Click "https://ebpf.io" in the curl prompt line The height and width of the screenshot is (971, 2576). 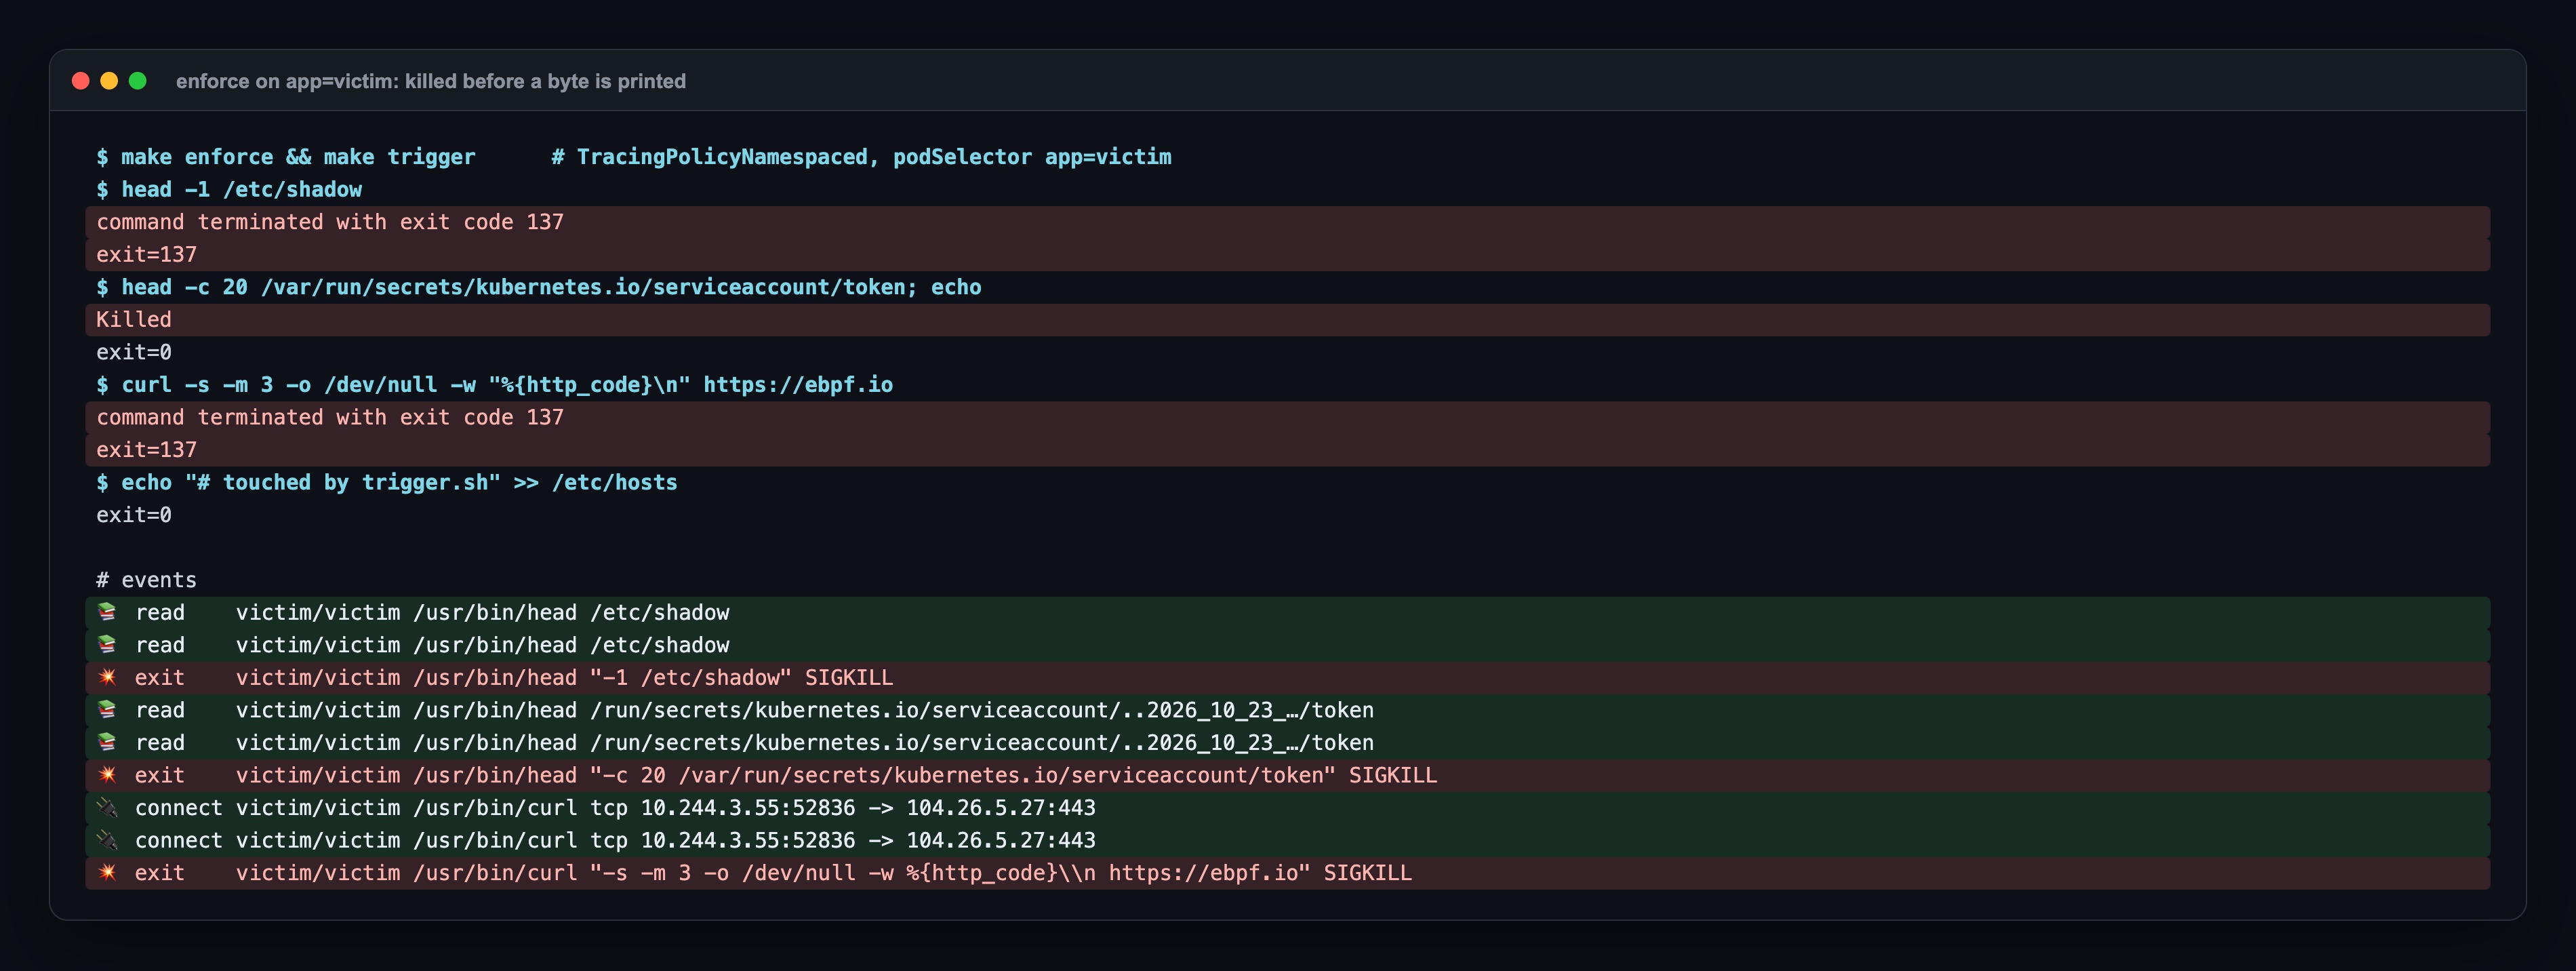tap(798, 385)
